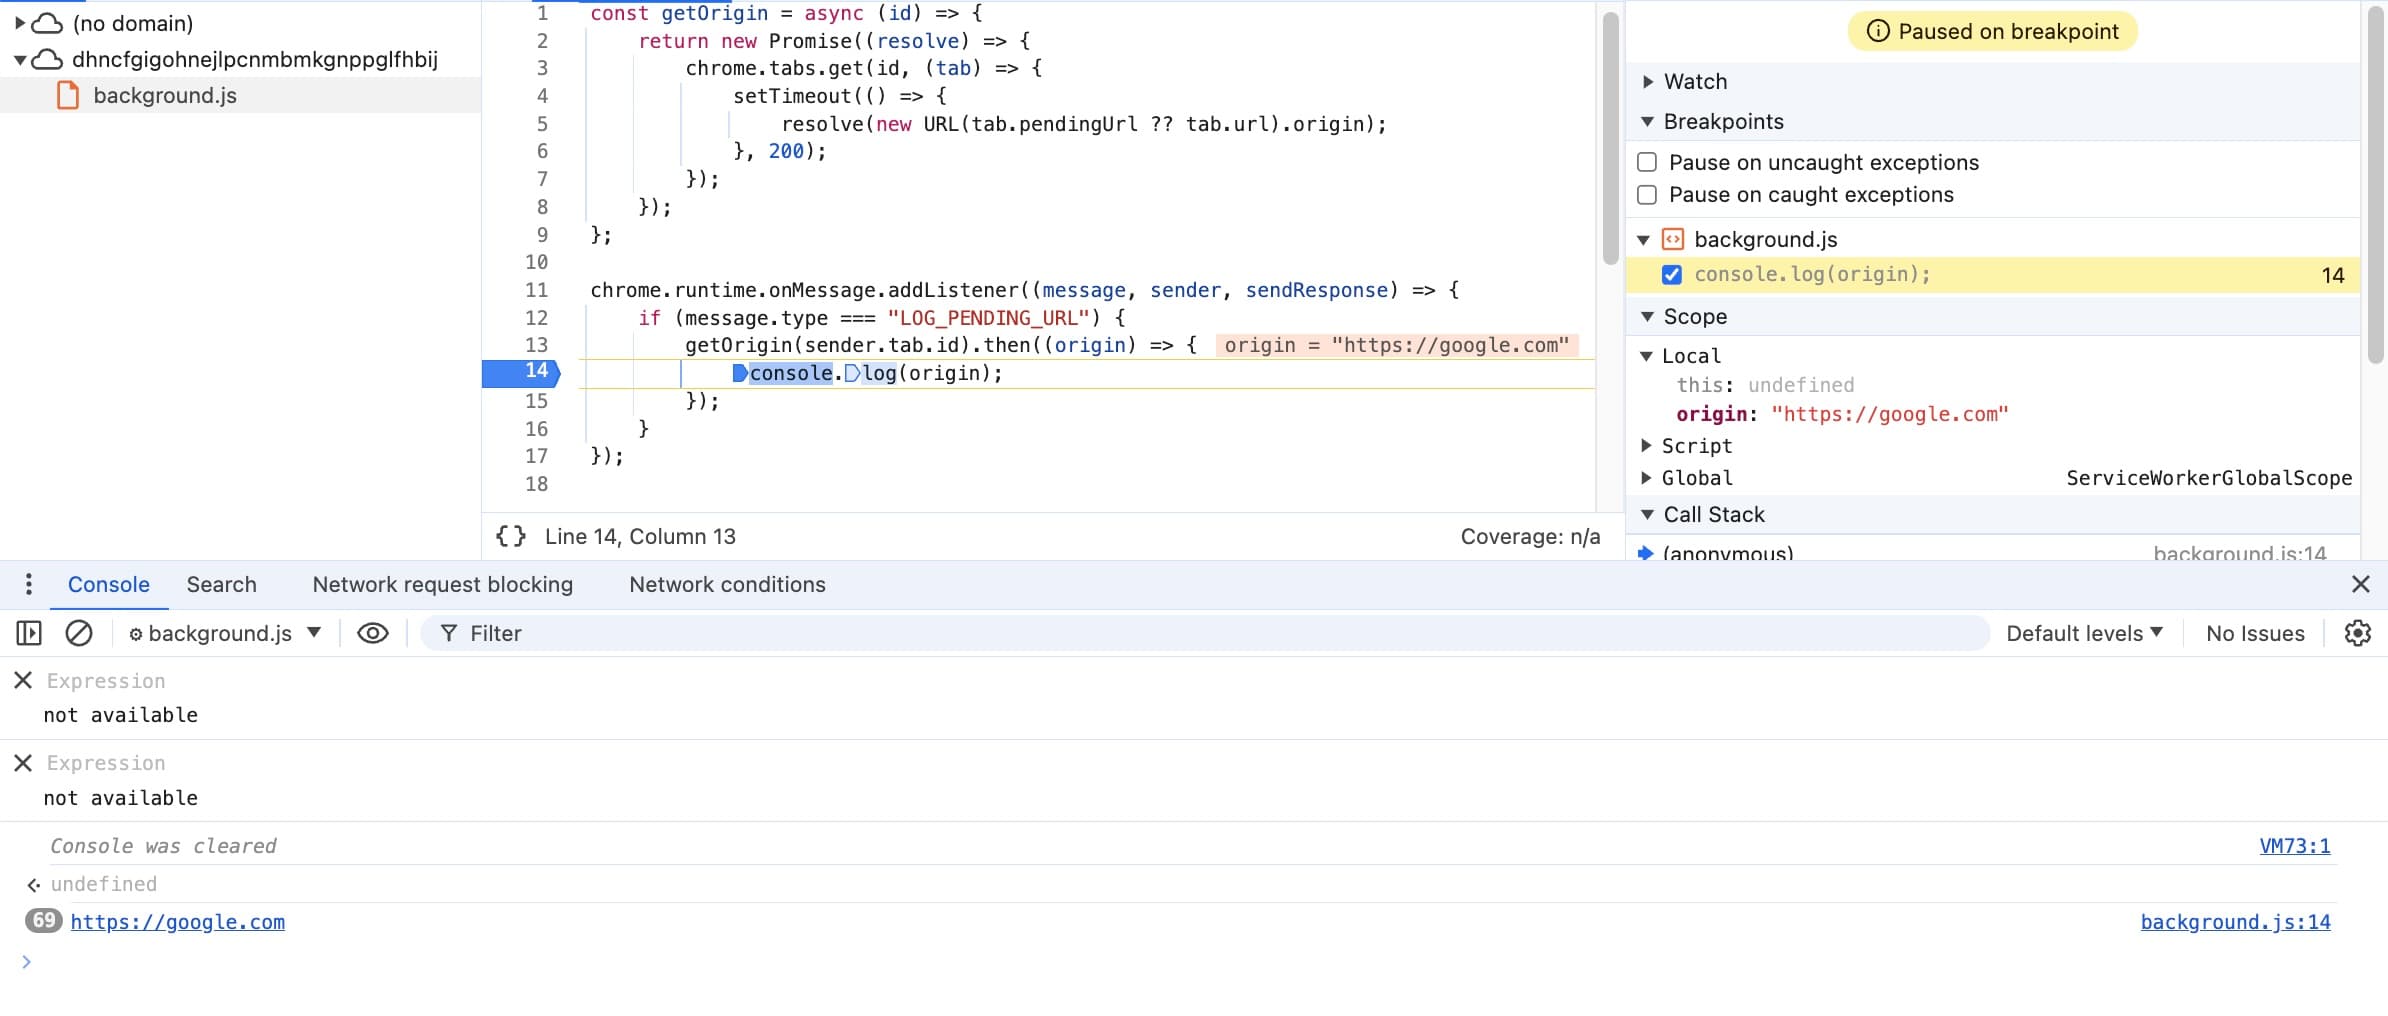Open the Network conditions tab
The height and width of the screenshot is (1016, 2388).
pos(727,584)
